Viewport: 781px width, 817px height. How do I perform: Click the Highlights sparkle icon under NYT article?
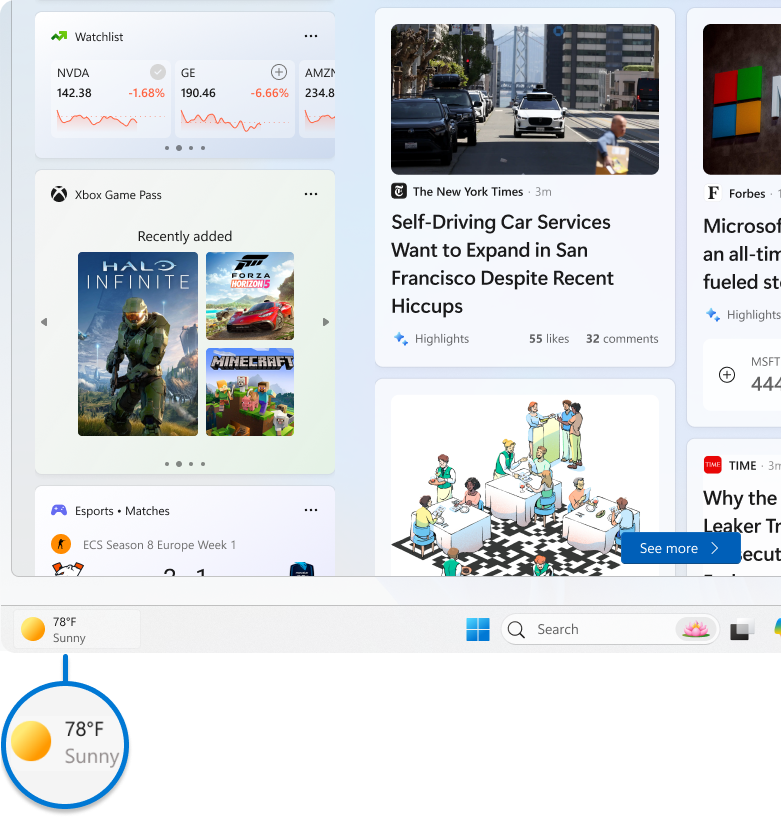click(401, 339)
